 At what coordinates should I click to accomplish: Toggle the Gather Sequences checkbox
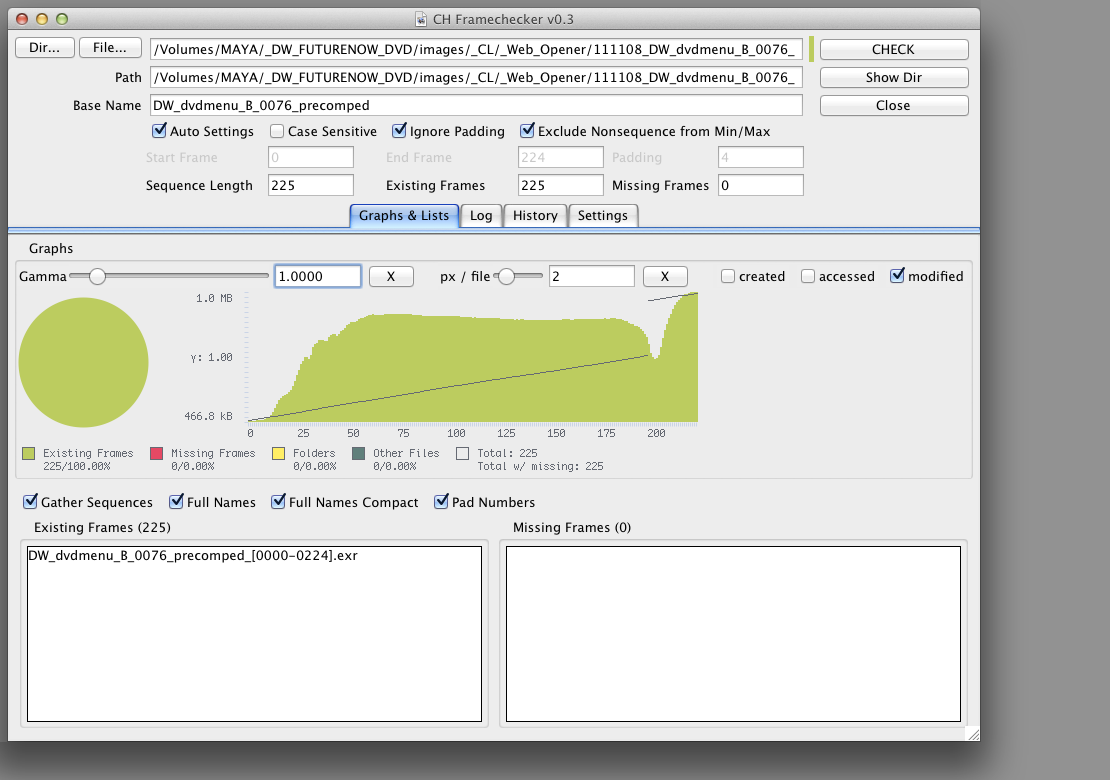[x=30, y=501]
